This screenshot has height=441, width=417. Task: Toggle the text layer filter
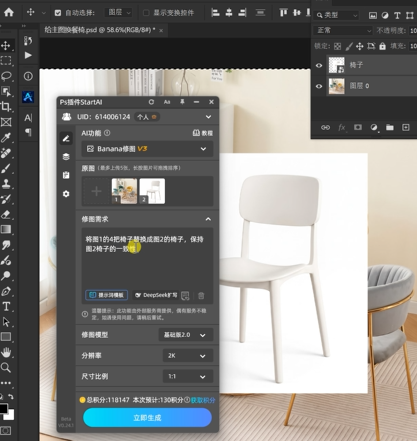(x=397, y=15)
